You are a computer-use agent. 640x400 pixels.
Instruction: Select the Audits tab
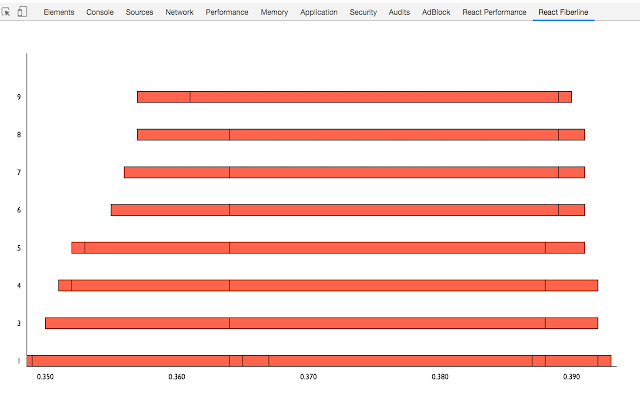(x=399, y=12)
